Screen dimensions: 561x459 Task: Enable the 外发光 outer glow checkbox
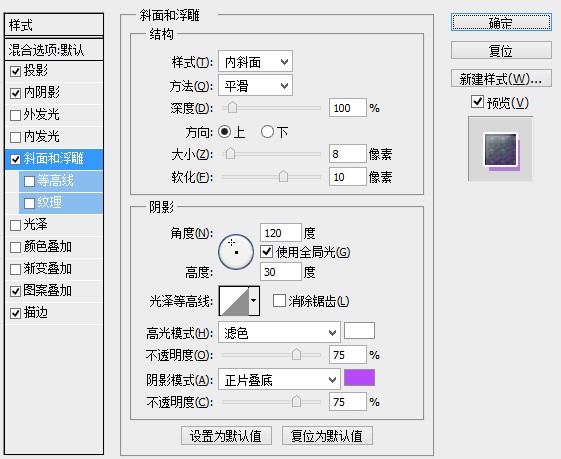point(15,115)
